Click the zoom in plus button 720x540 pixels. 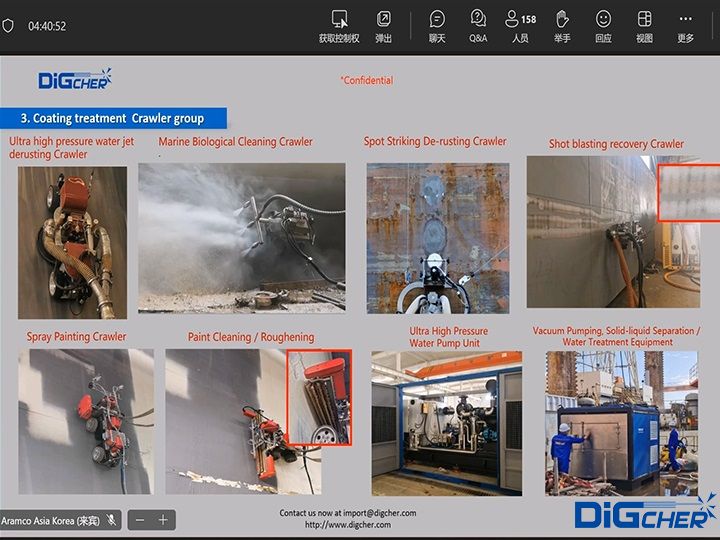point(163,520)
